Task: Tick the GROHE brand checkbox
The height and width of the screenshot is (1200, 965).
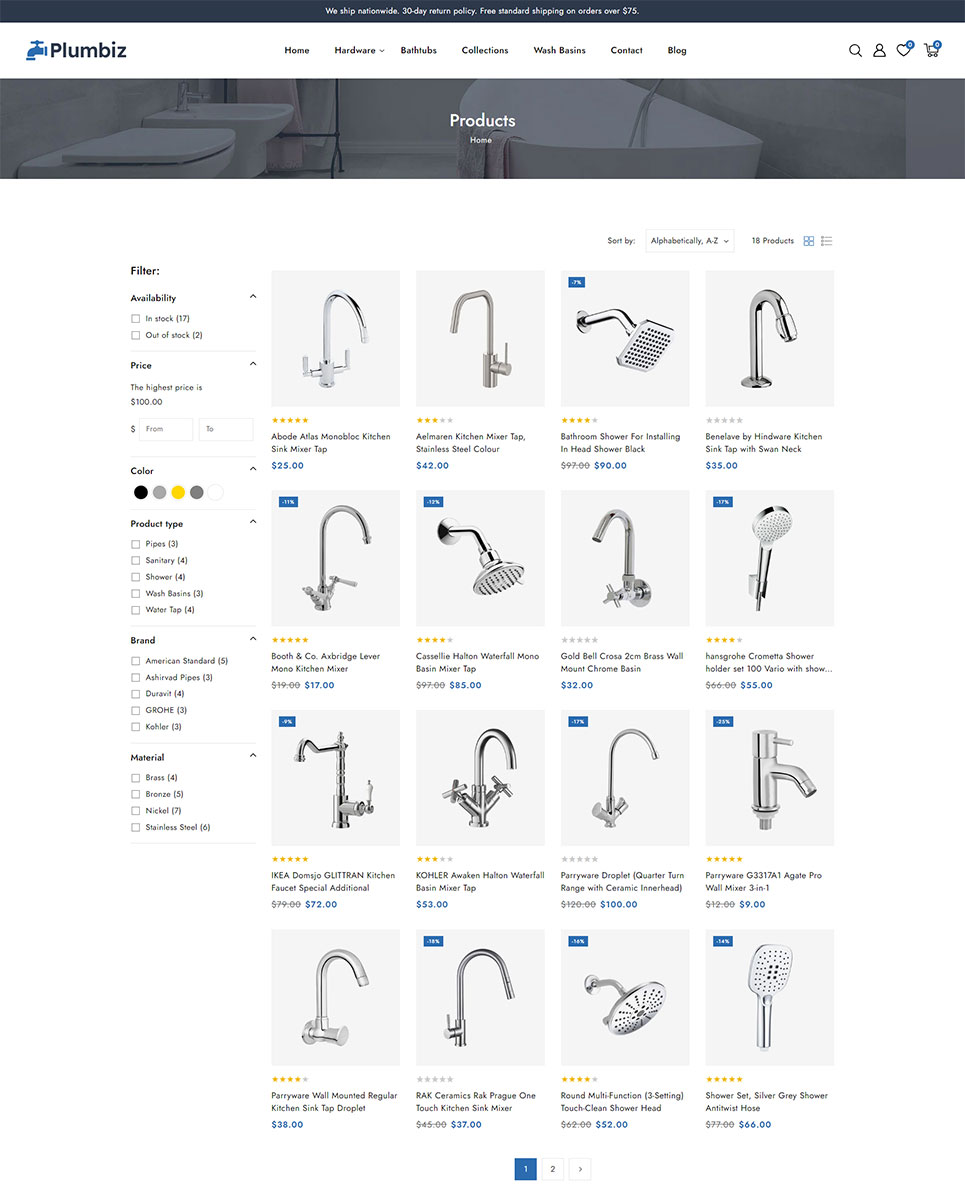Action: click(x=135, y=710)
